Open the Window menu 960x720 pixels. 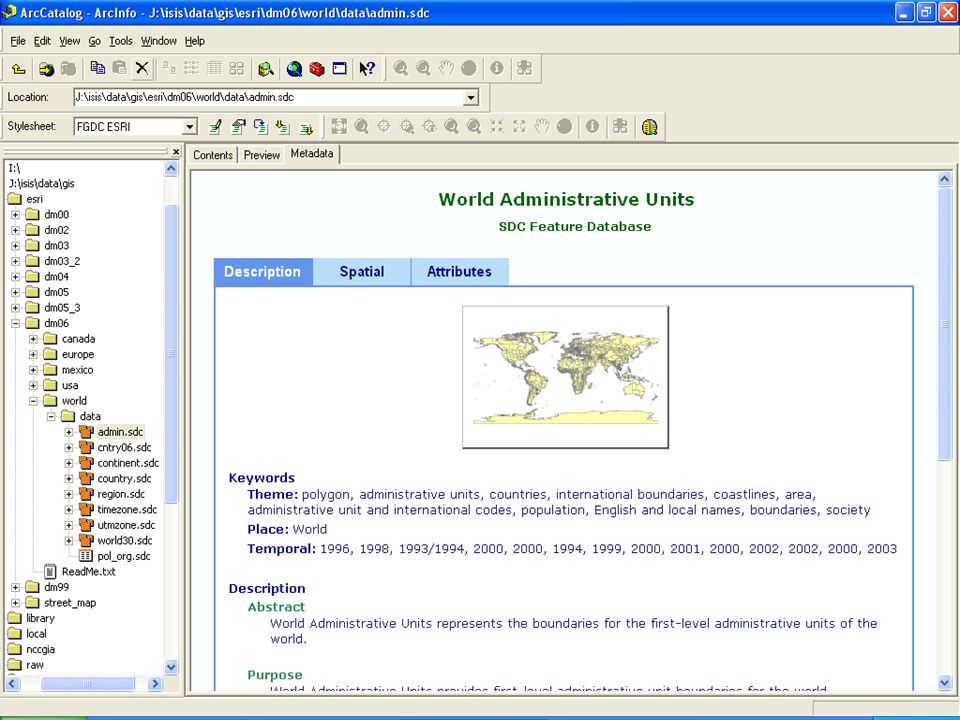click(159, 41)
